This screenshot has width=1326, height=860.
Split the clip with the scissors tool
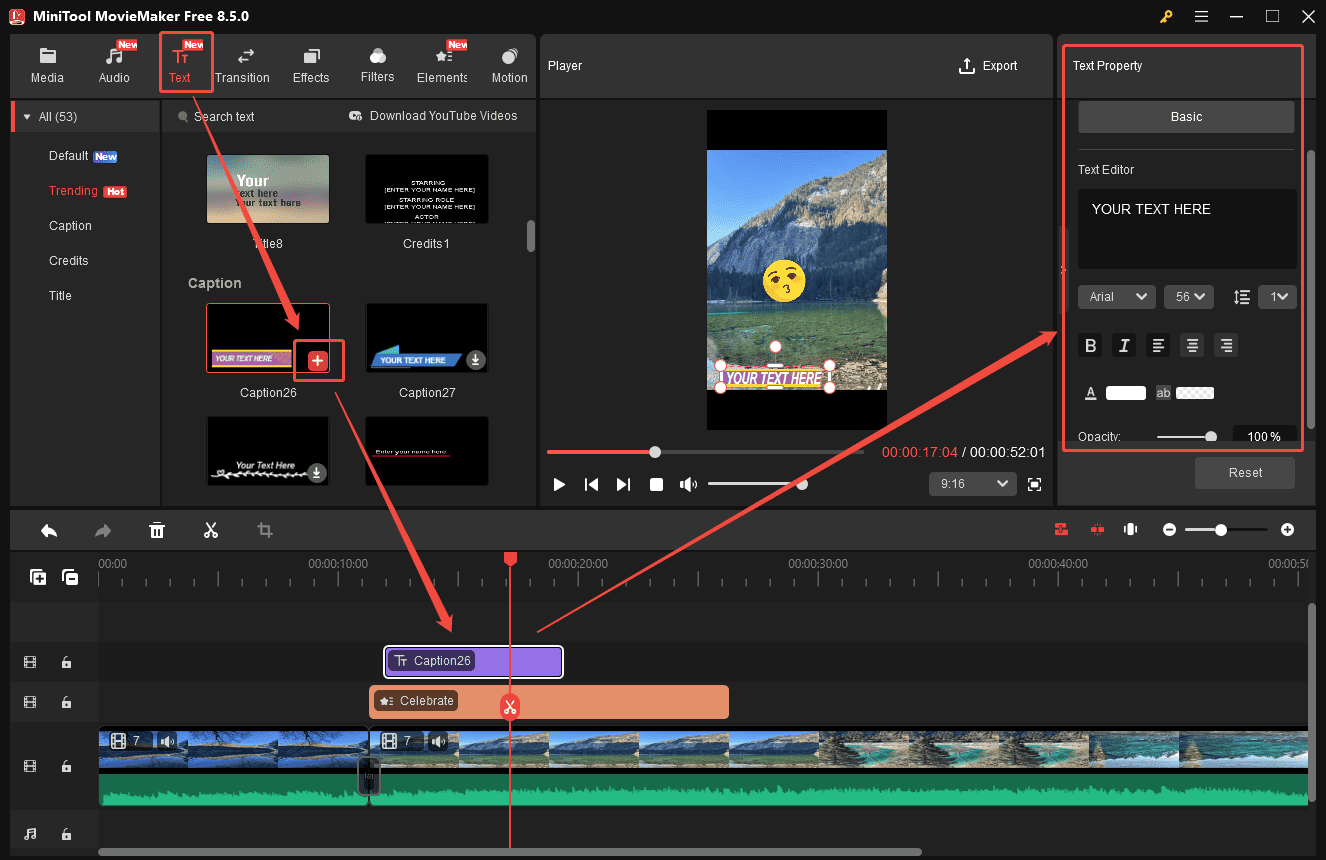[x=211, y=529]
